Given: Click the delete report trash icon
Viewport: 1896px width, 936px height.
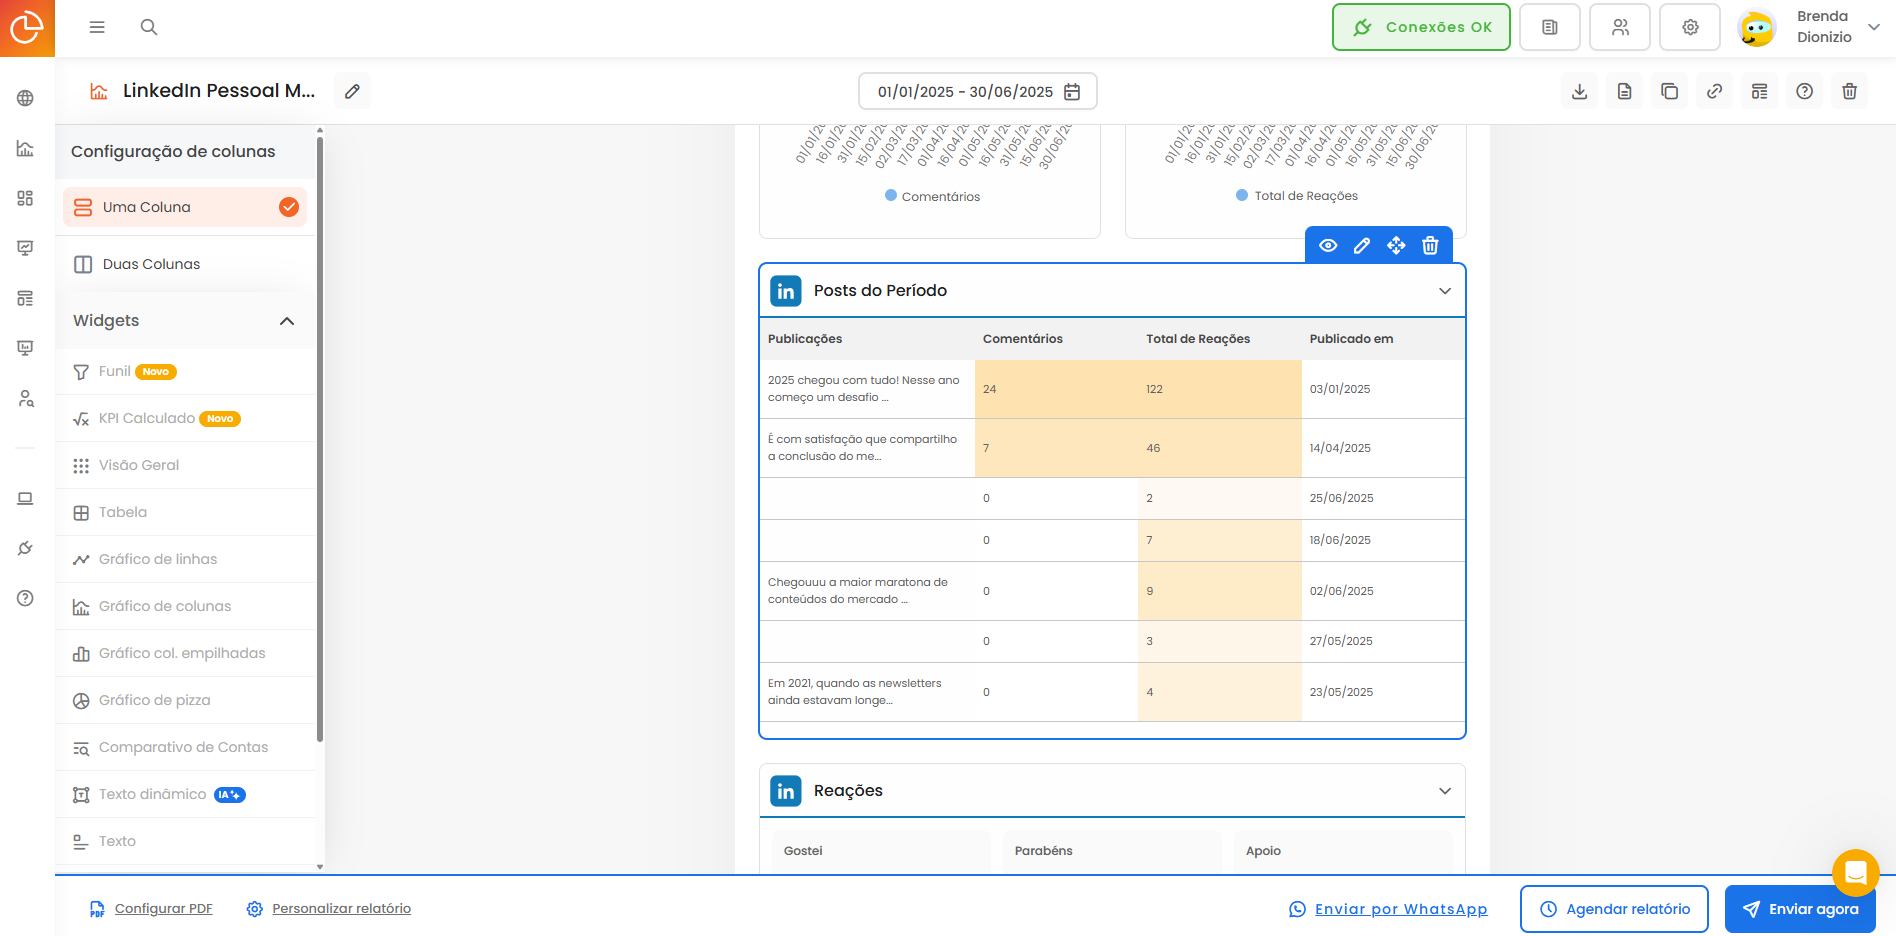Looking at the screenshot, I should tap(1849, 91).
